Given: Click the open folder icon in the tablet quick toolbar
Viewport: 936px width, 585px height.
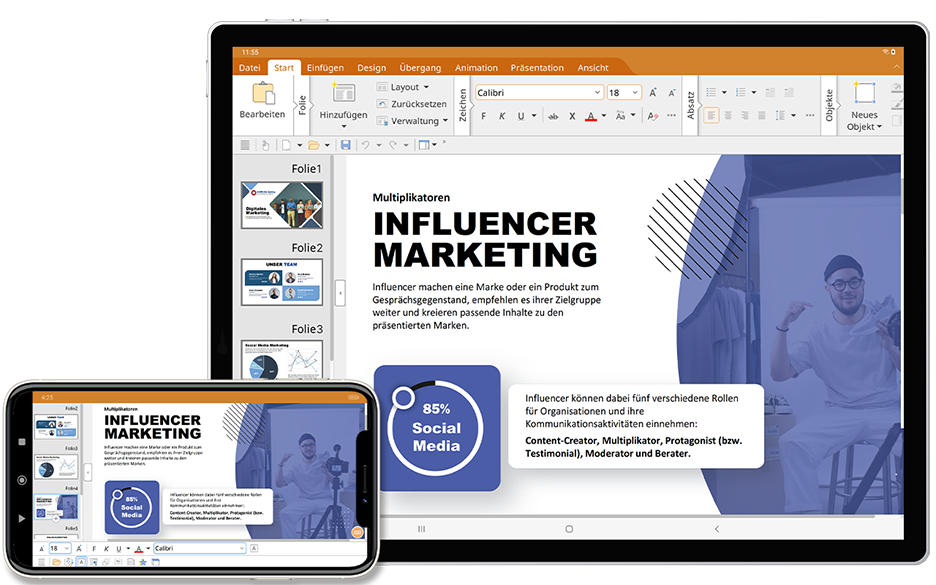Looking at the screenshot, I should point(313,144).
